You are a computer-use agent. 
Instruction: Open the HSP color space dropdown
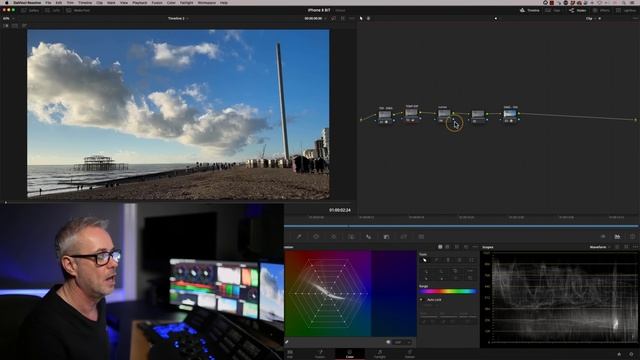402,342
